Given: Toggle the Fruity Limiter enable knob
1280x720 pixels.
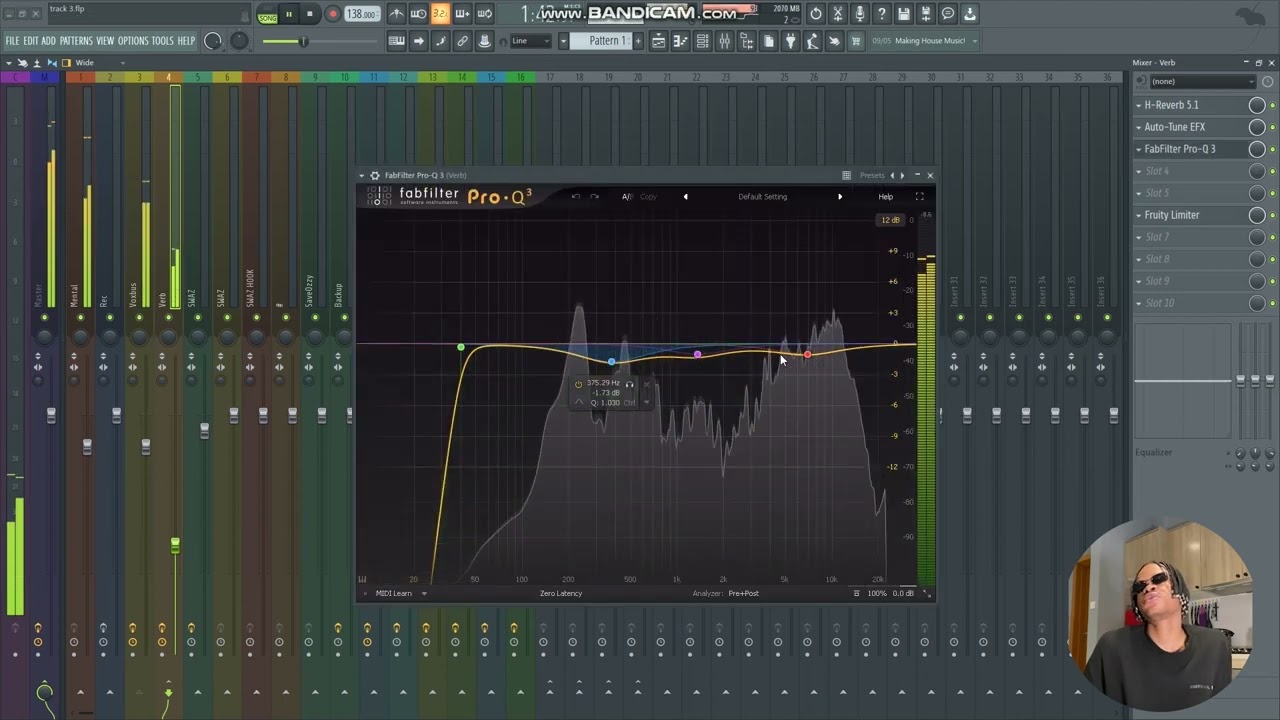Looking at the screenshot, I should [1257, 215].
